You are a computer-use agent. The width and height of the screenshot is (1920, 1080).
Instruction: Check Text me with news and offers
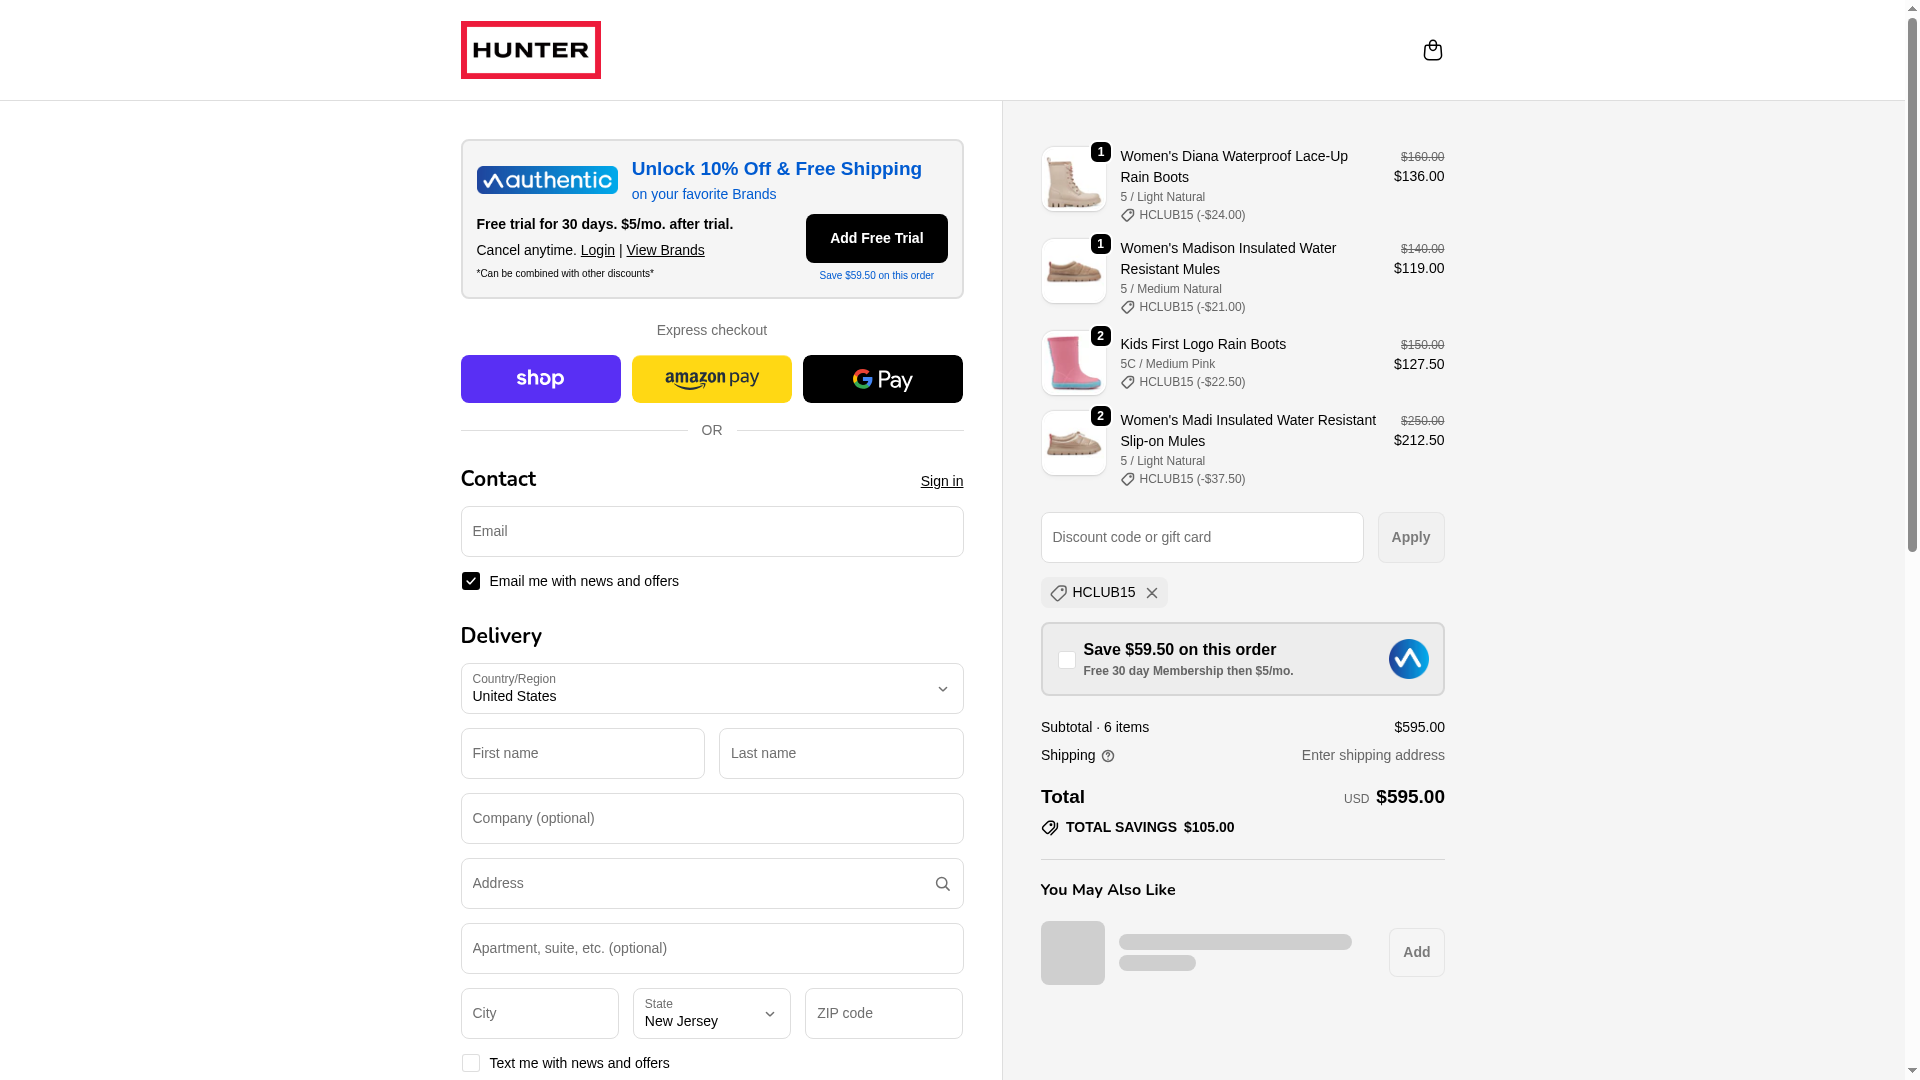pyautogui.click(x=471, y=1063)
